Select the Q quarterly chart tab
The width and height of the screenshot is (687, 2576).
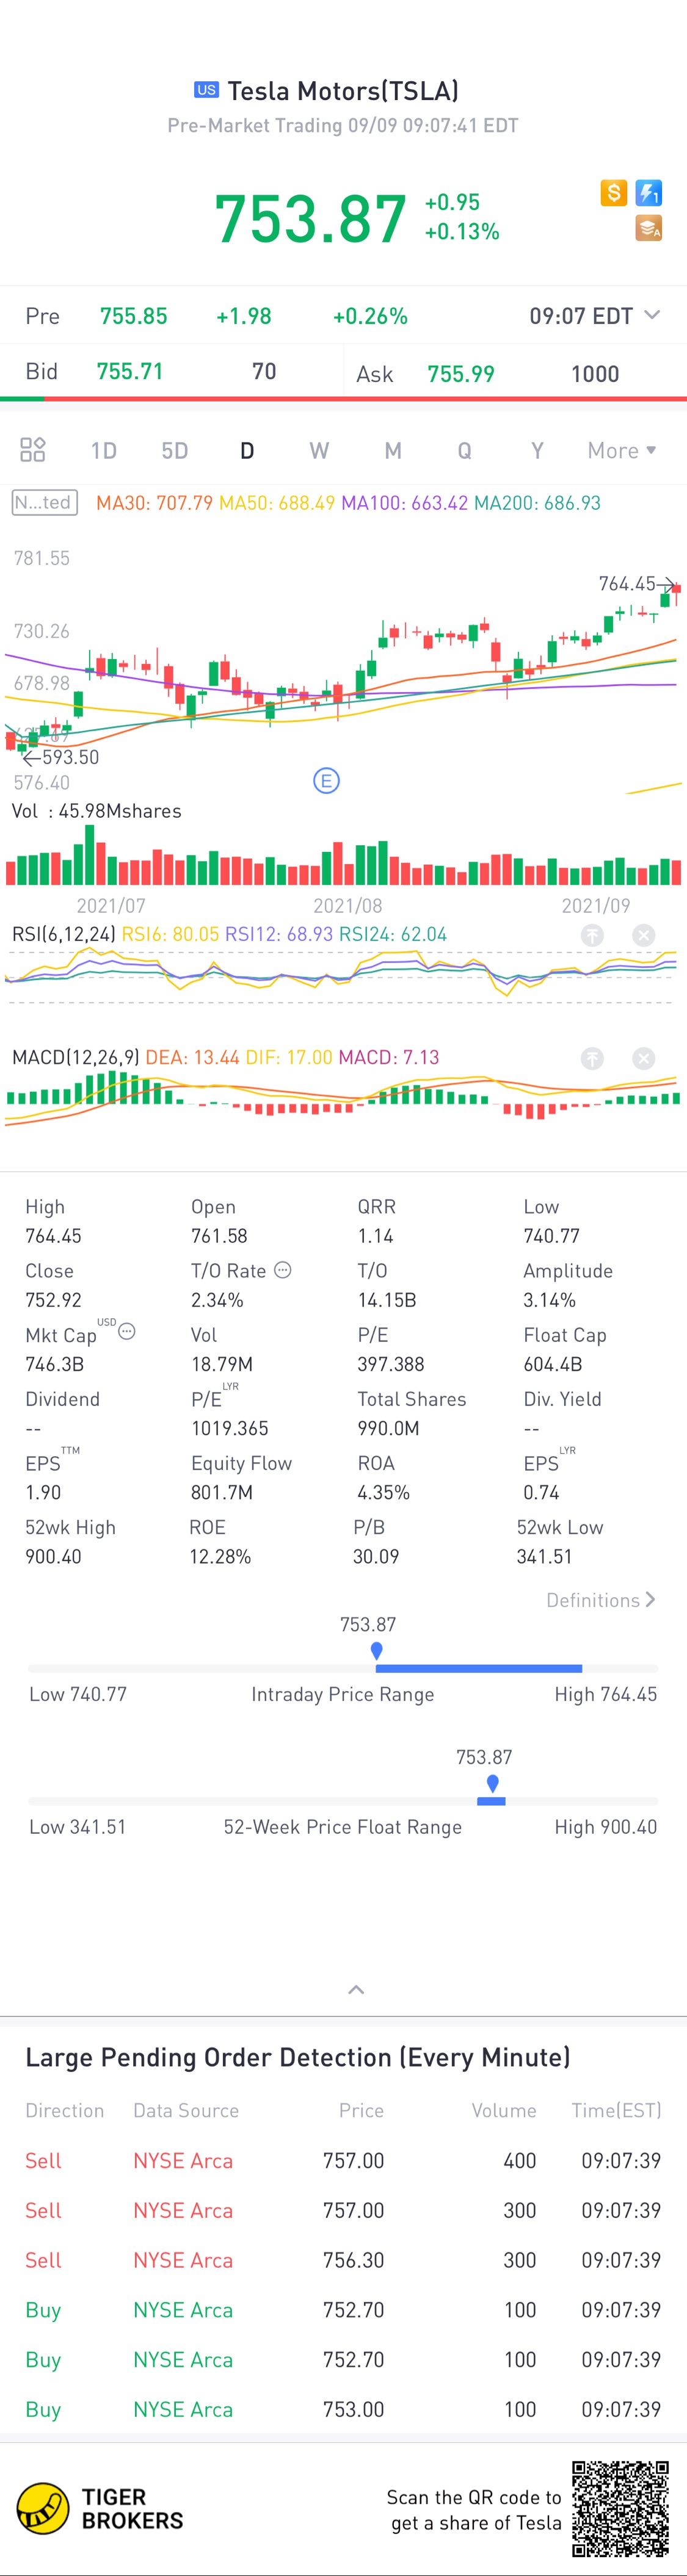[464, 450]
